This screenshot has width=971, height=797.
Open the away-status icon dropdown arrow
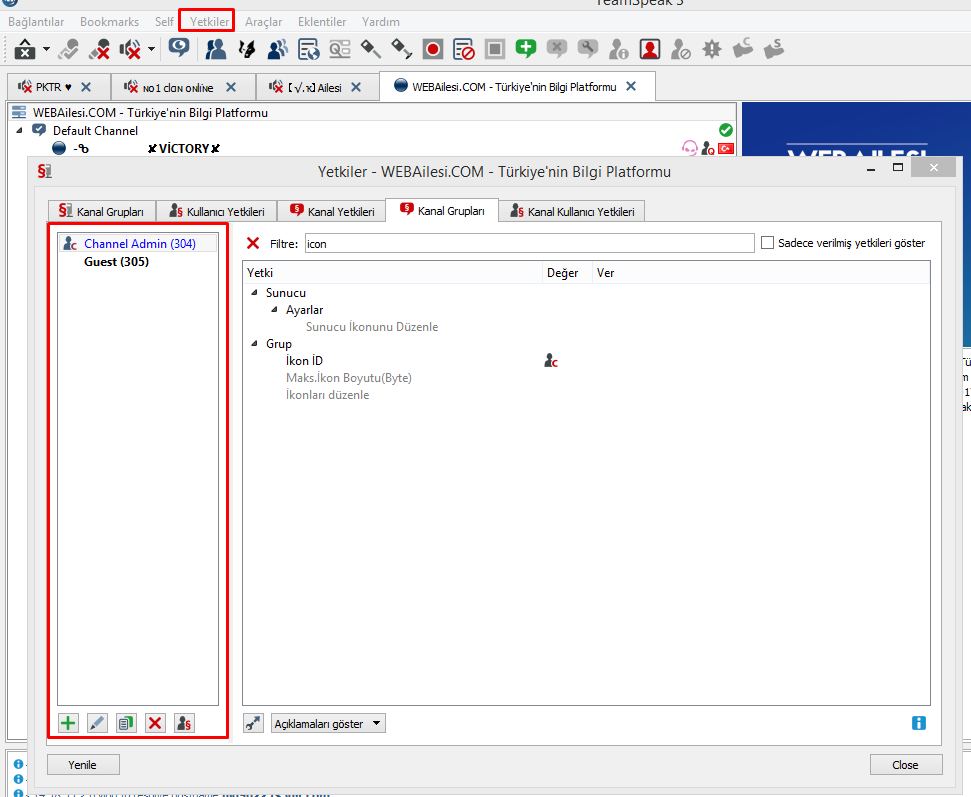(46, 49)
